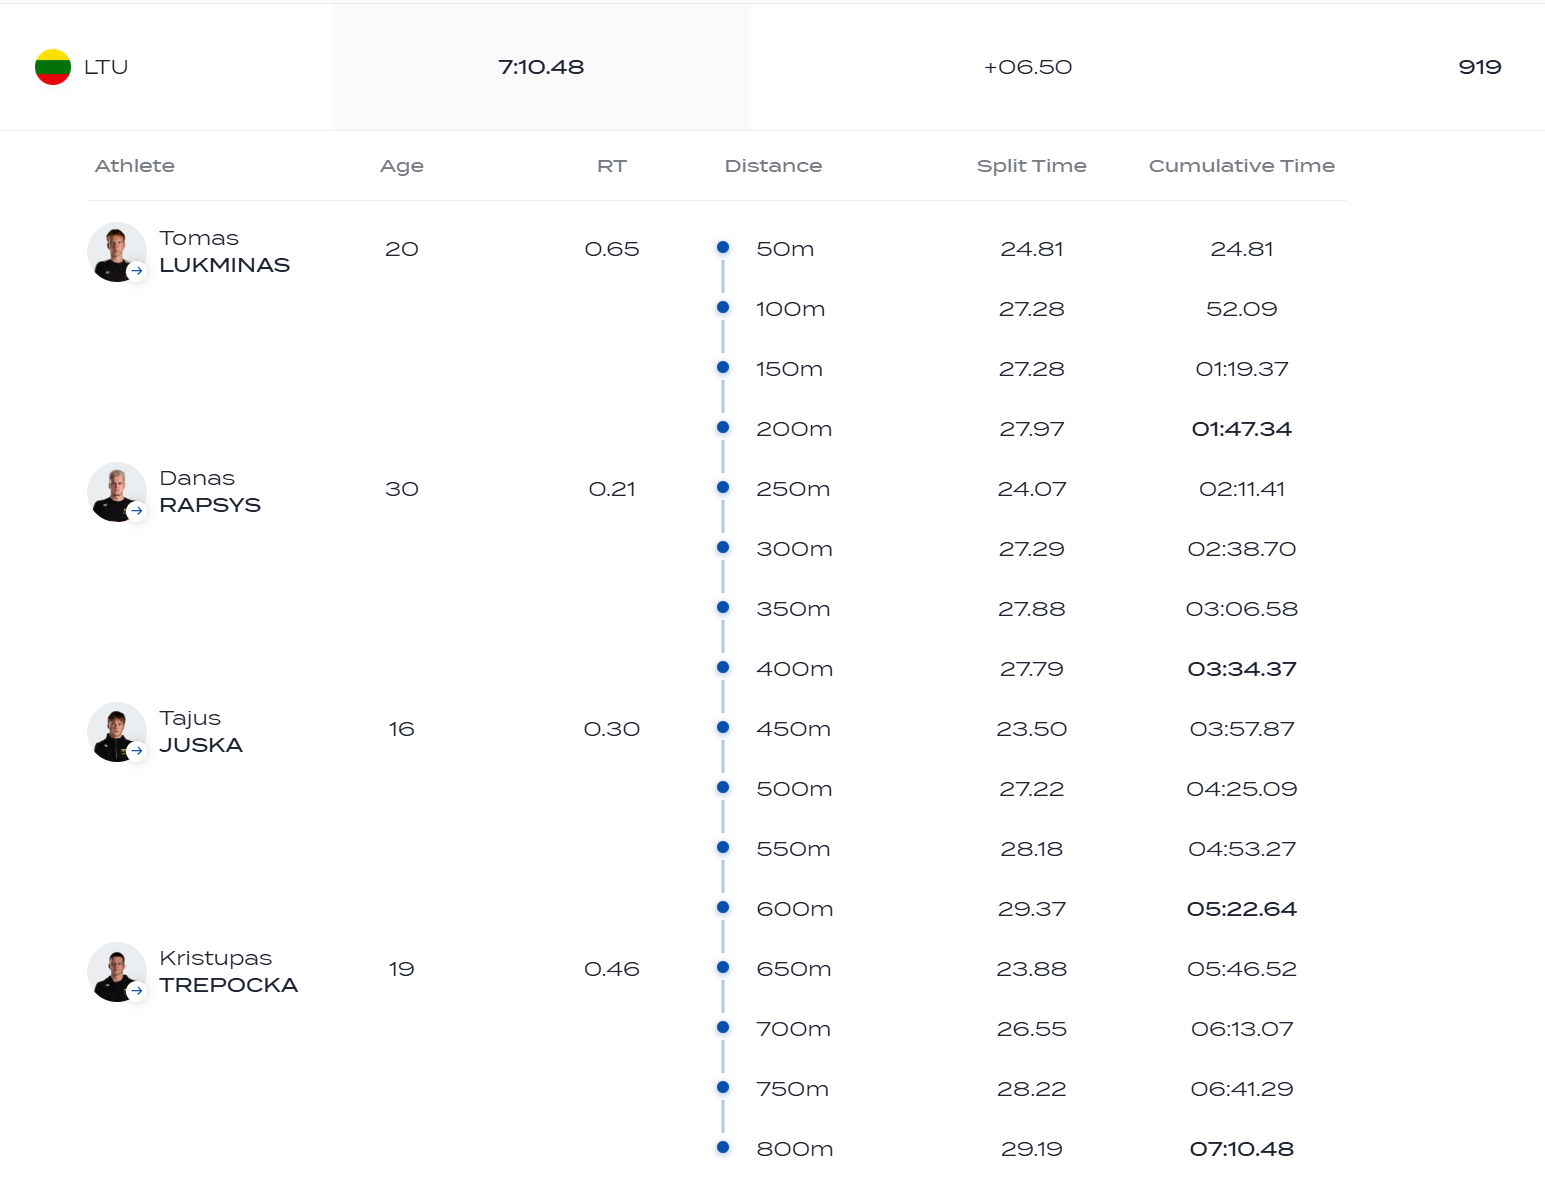Viewport: 1545px width, 1185px height.
Task: Click Rapsys reaction time 0.21
Action: point(612,489)
